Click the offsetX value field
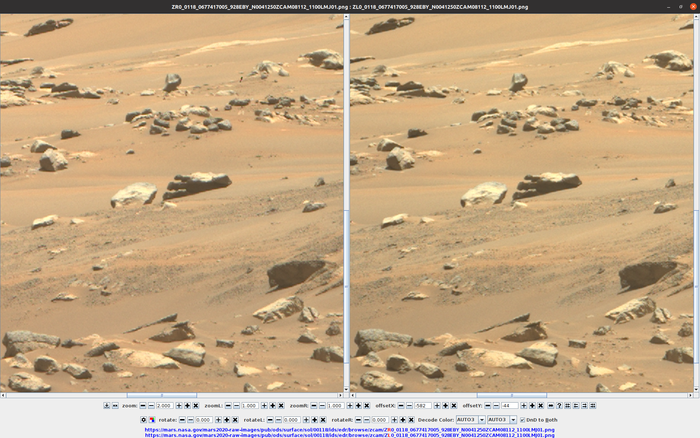This screenshot has width=700, height=438. point(422,405)
